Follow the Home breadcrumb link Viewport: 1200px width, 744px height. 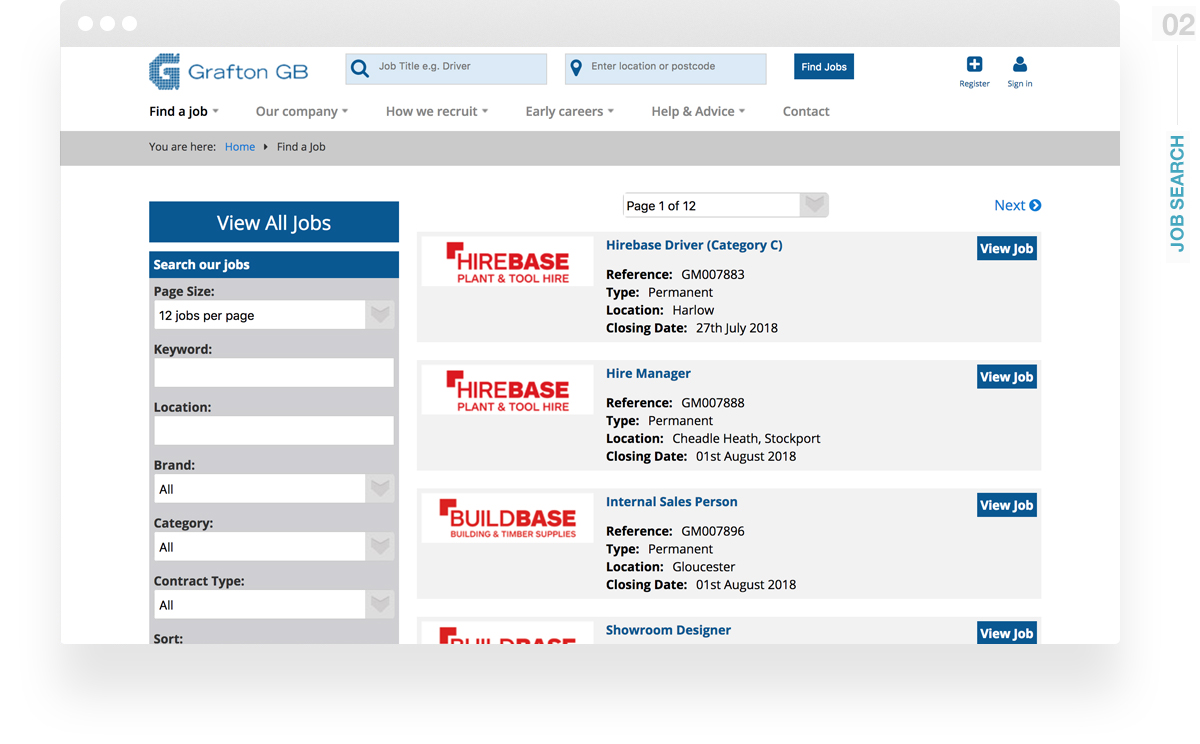click(240, 147)
